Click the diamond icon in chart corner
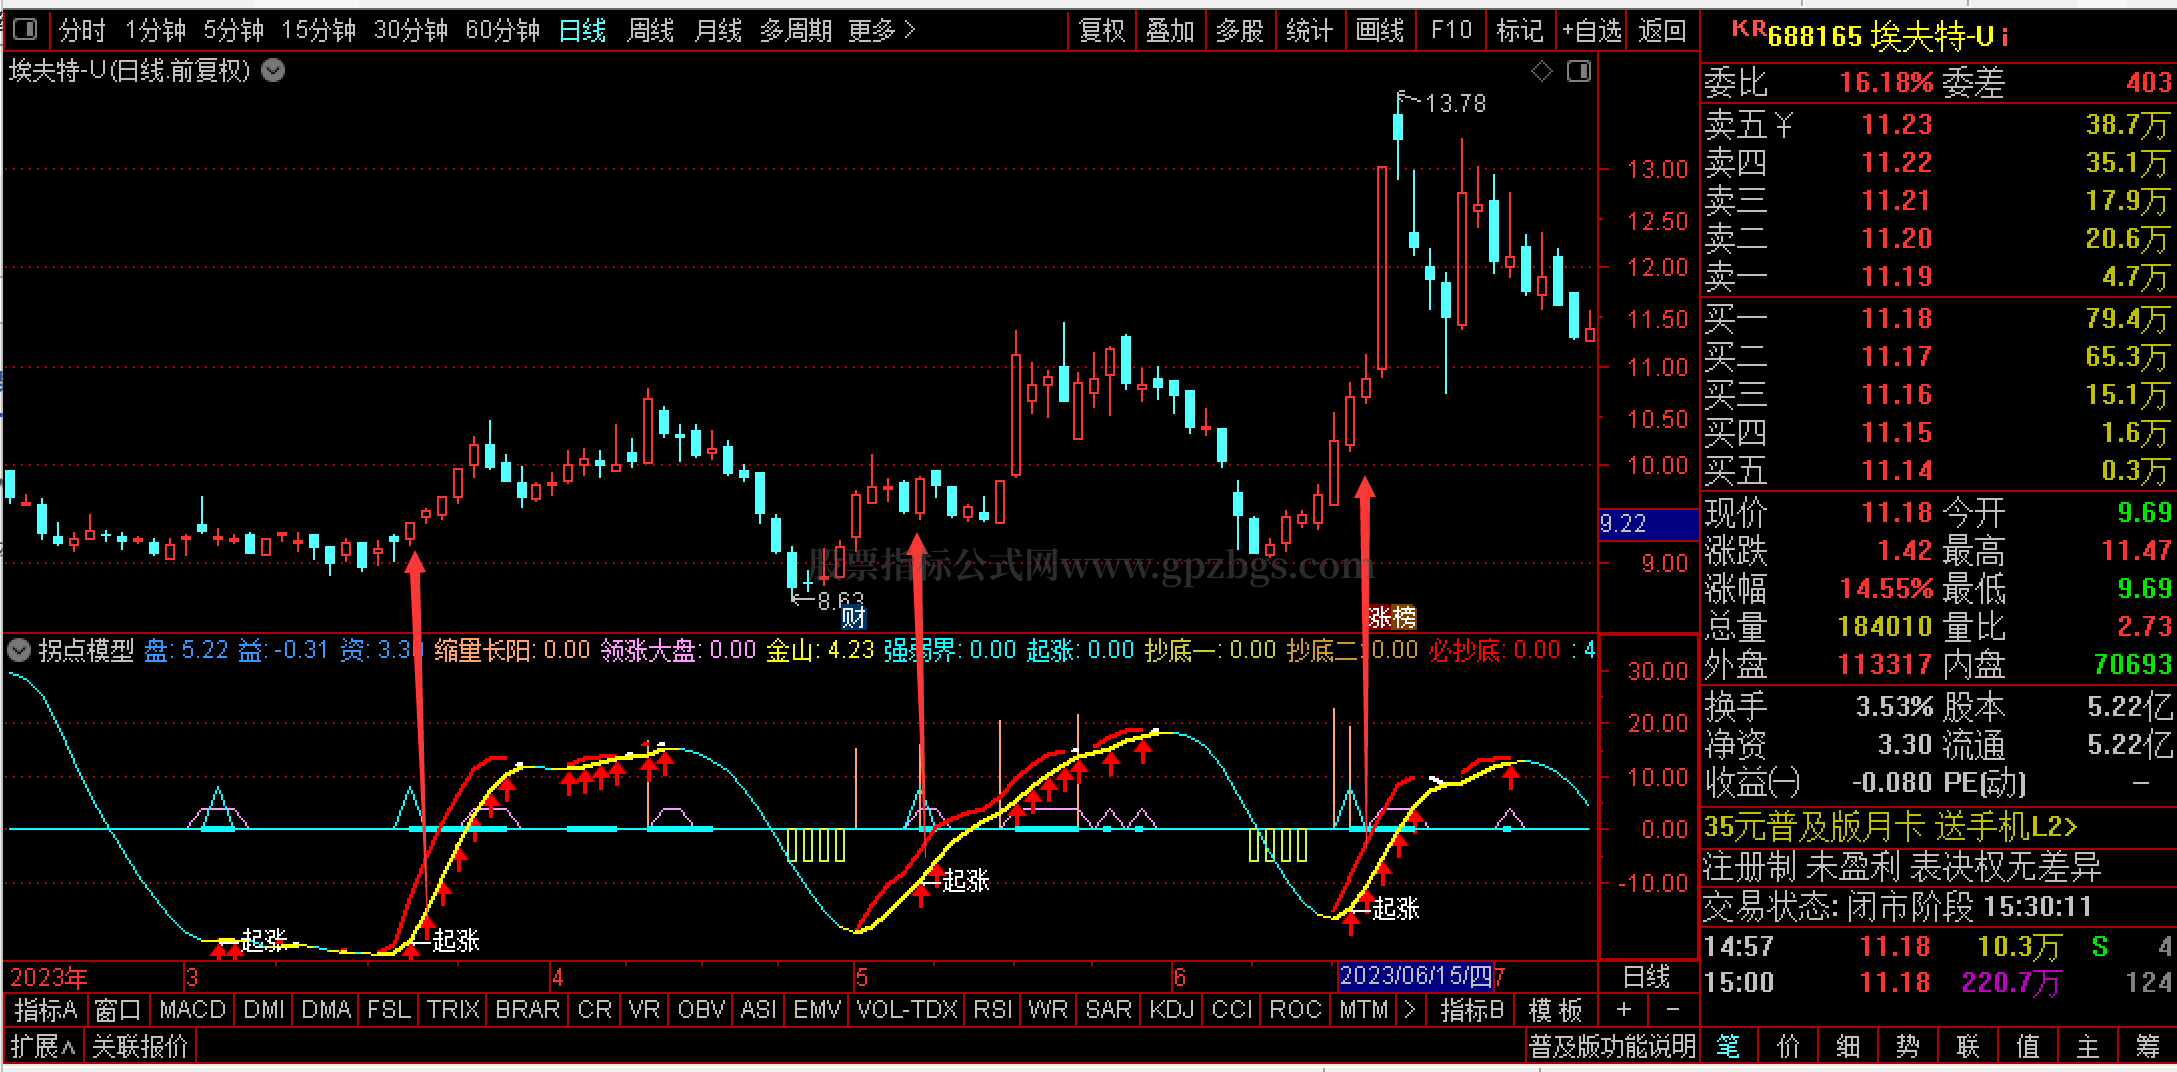The image size is (2177, 1072). click(1542, 71)
